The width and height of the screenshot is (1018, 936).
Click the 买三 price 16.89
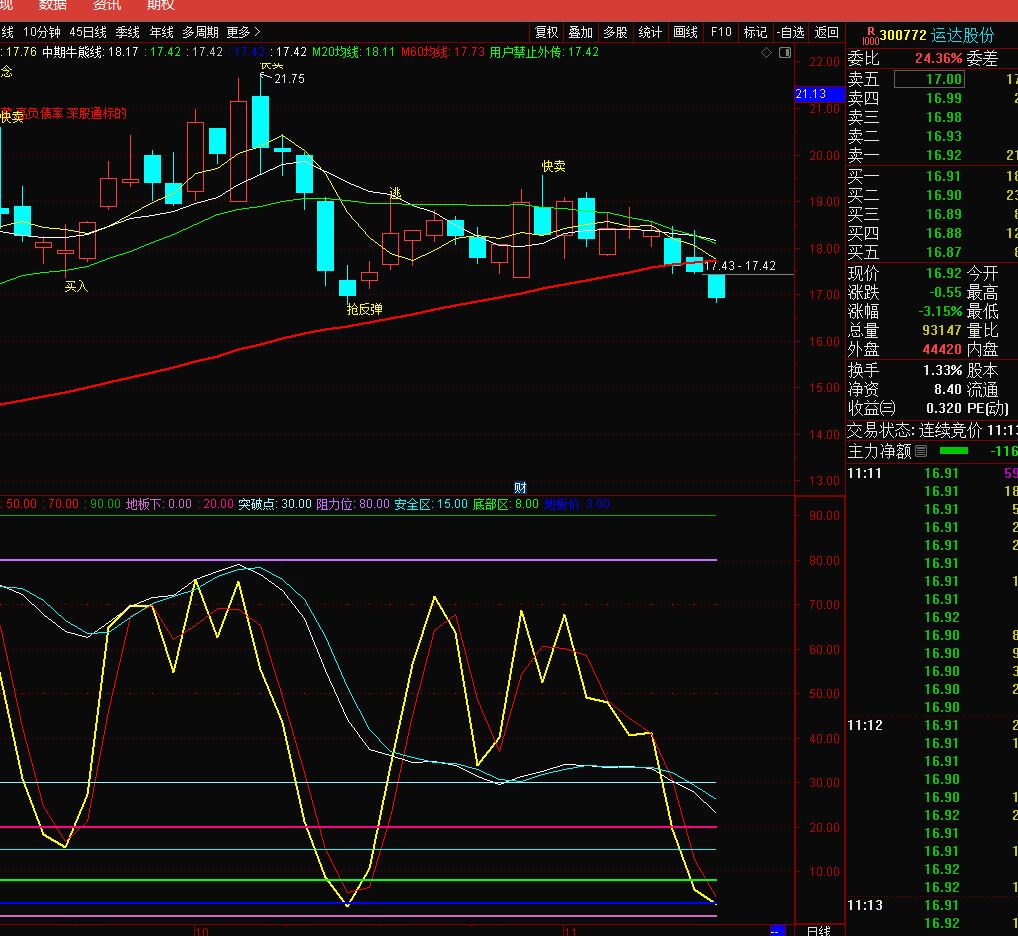pos(943,214)
